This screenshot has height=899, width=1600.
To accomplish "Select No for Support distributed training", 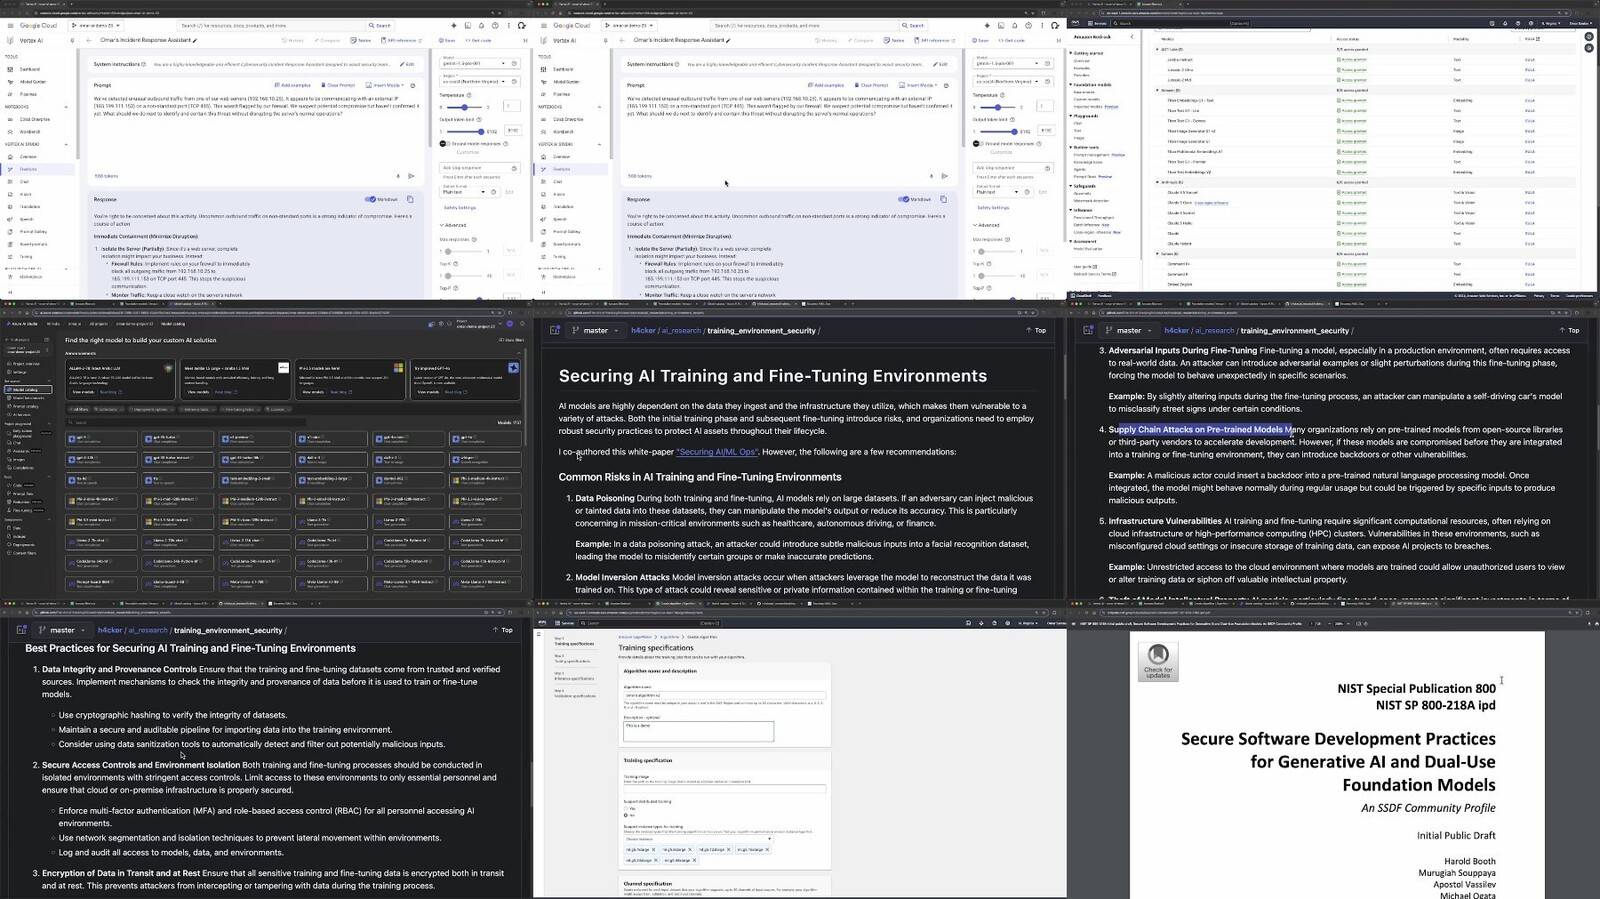I will (625, 815).
